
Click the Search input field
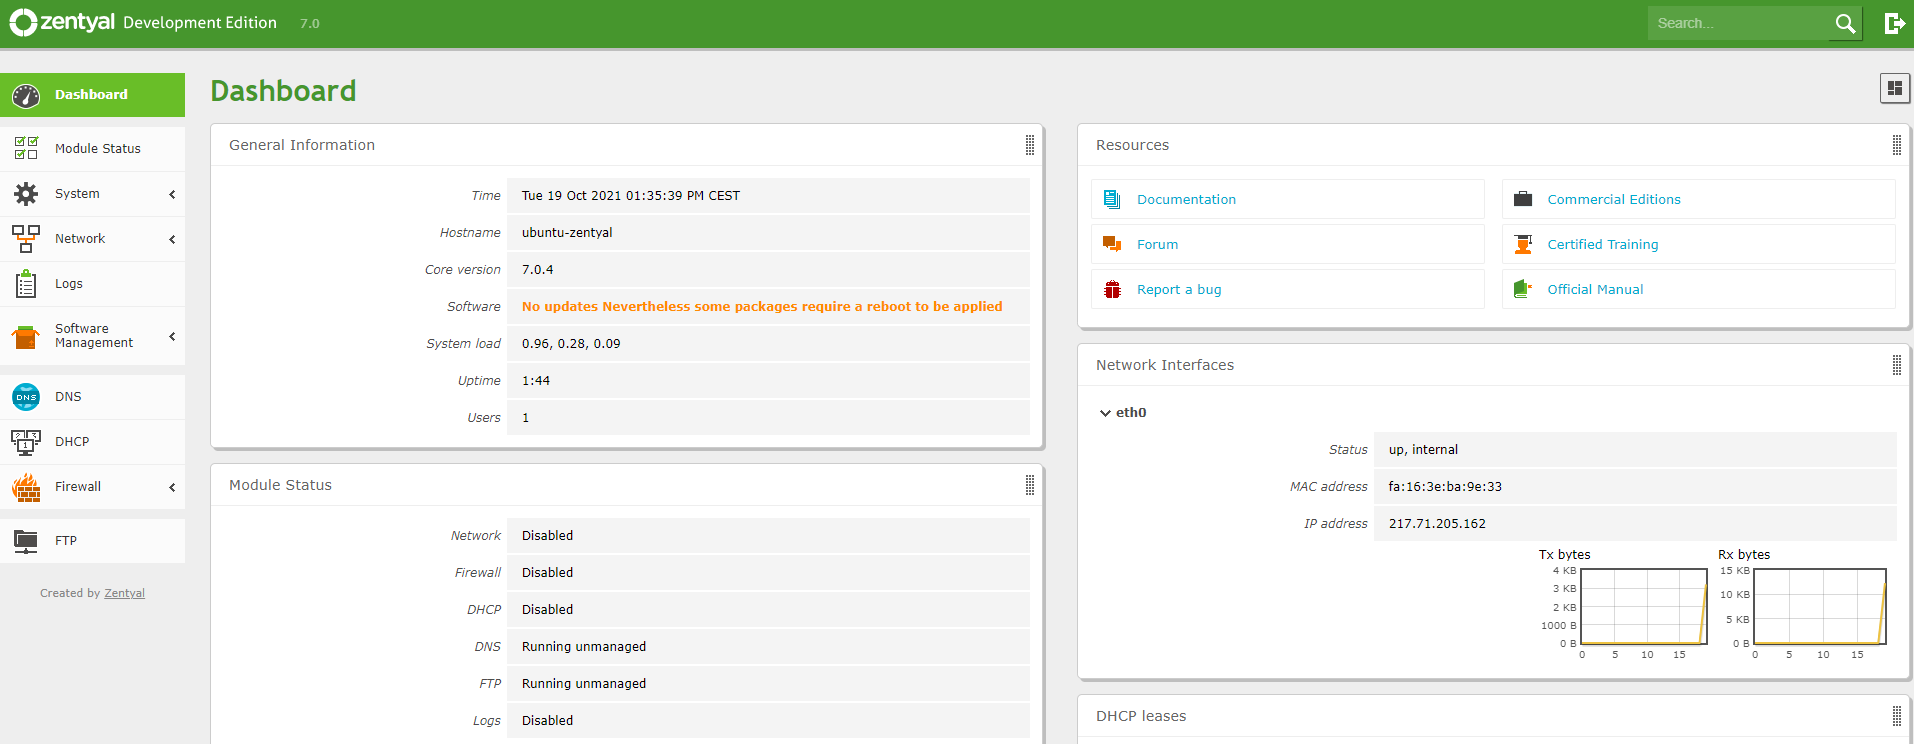coord(1738,23)
